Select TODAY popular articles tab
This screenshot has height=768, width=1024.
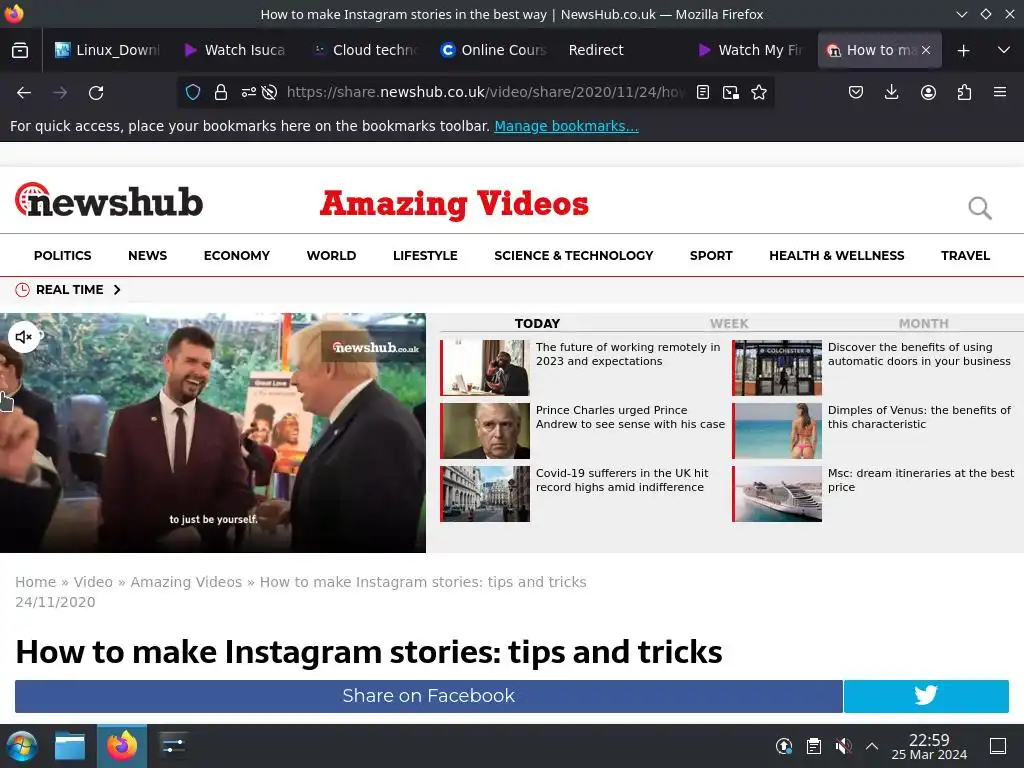[x=537, y=323]
